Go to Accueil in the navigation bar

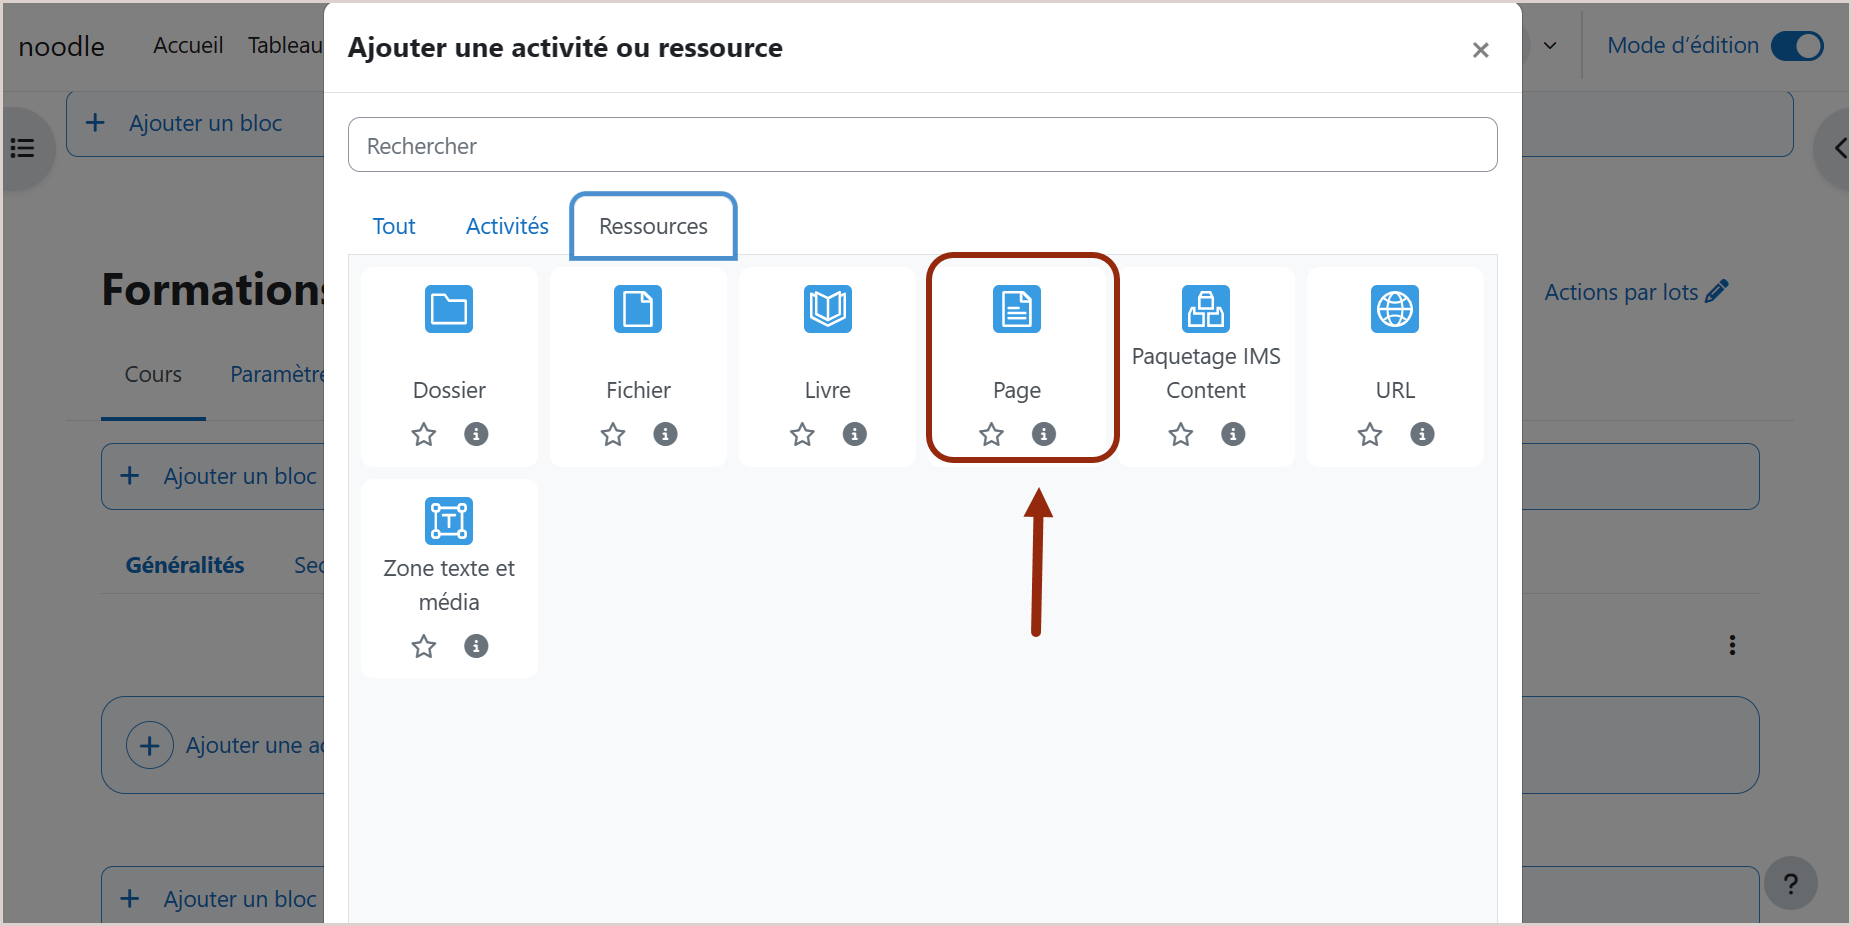188,46
